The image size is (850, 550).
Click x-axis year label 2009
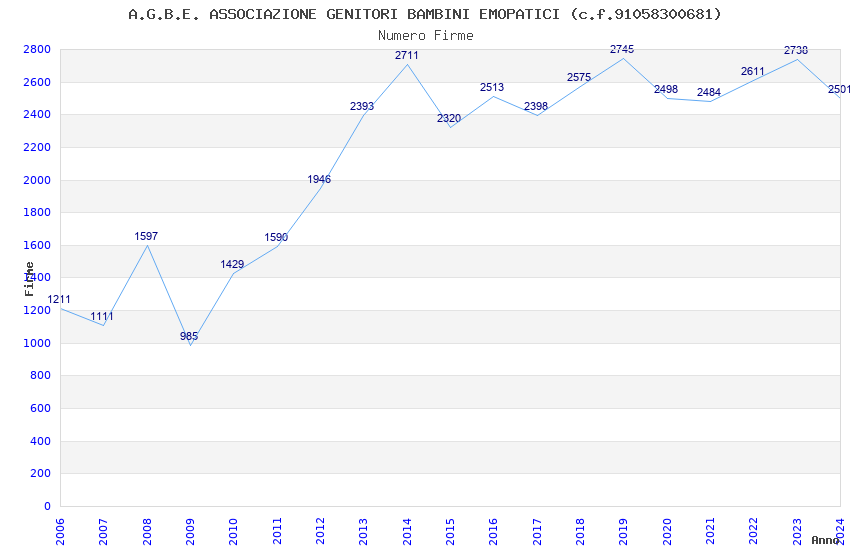(190, 531)
